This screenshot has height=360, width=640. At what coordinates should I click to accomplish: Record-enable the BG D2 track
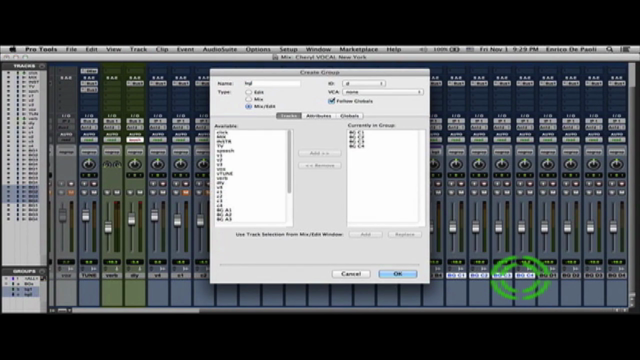(x=575, y=184)
